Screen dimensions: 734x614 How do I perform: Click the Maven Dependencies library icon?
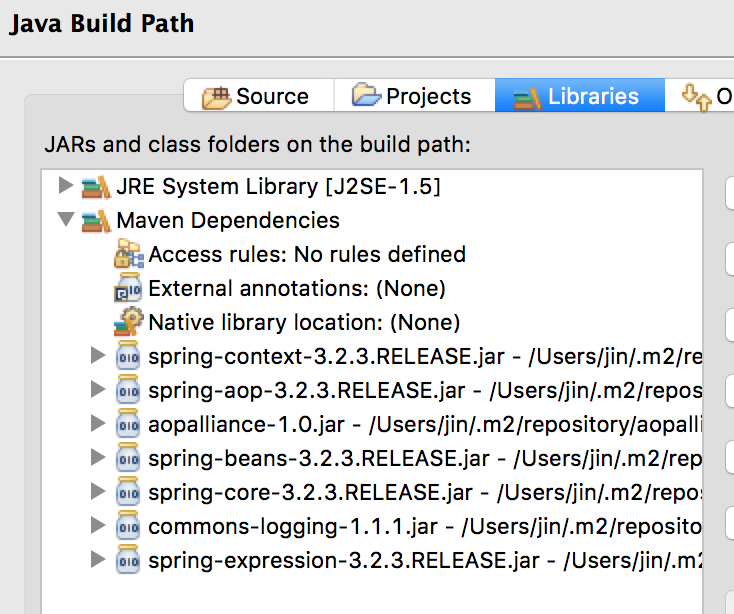pyautogui.click(x=96, y=221)
